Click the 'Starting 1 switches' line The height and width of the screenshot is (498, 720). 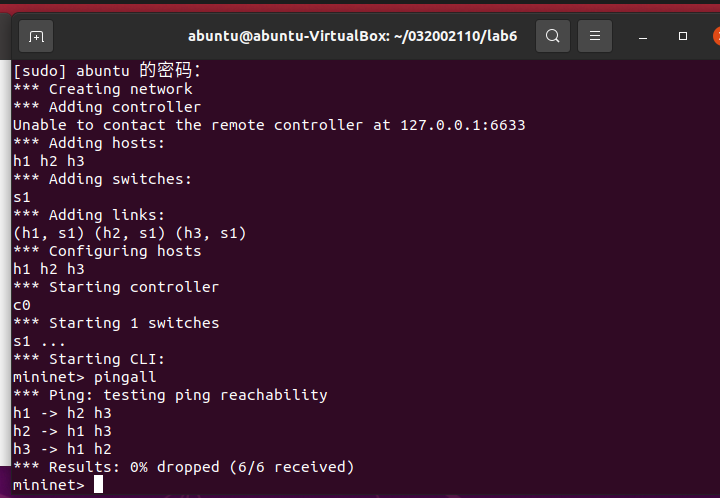[x=116, y=324]
